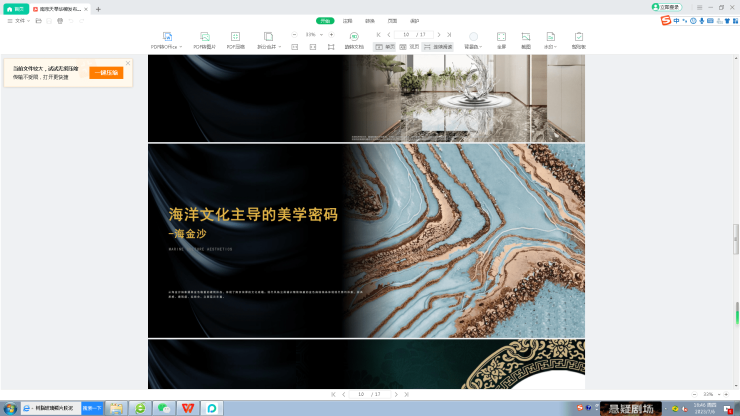Select the PDF压缩 compress tool

235,36
